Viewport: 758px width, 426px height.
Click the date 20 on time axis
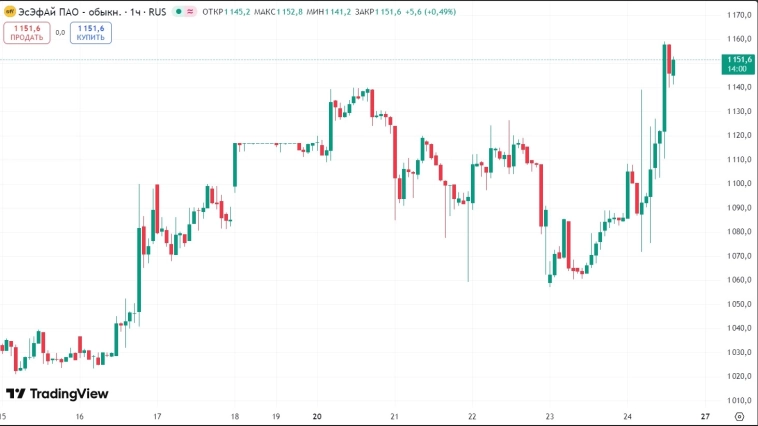coord(316,416)
